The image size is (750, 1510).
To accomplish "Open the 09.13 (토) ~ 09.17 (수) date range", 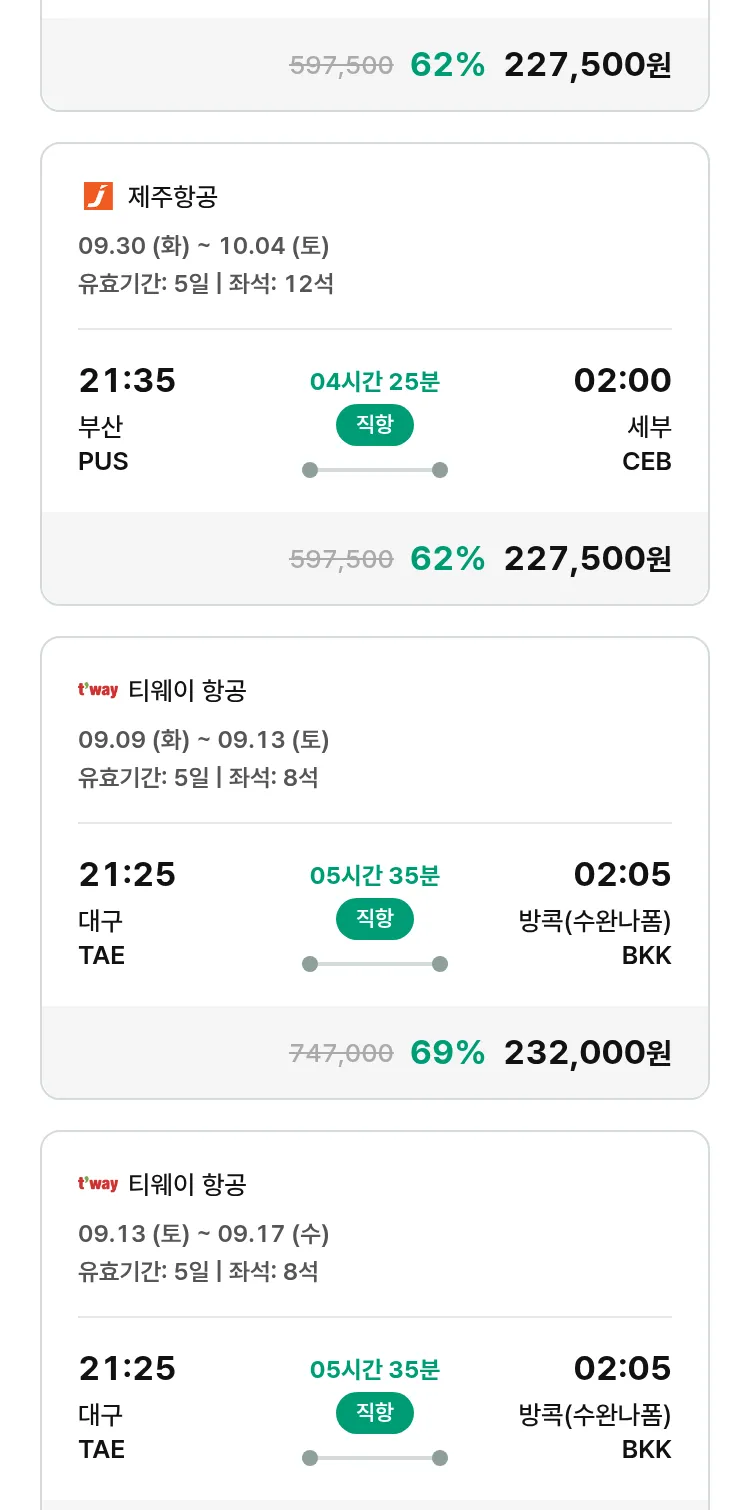I will tap(204, 1234).
